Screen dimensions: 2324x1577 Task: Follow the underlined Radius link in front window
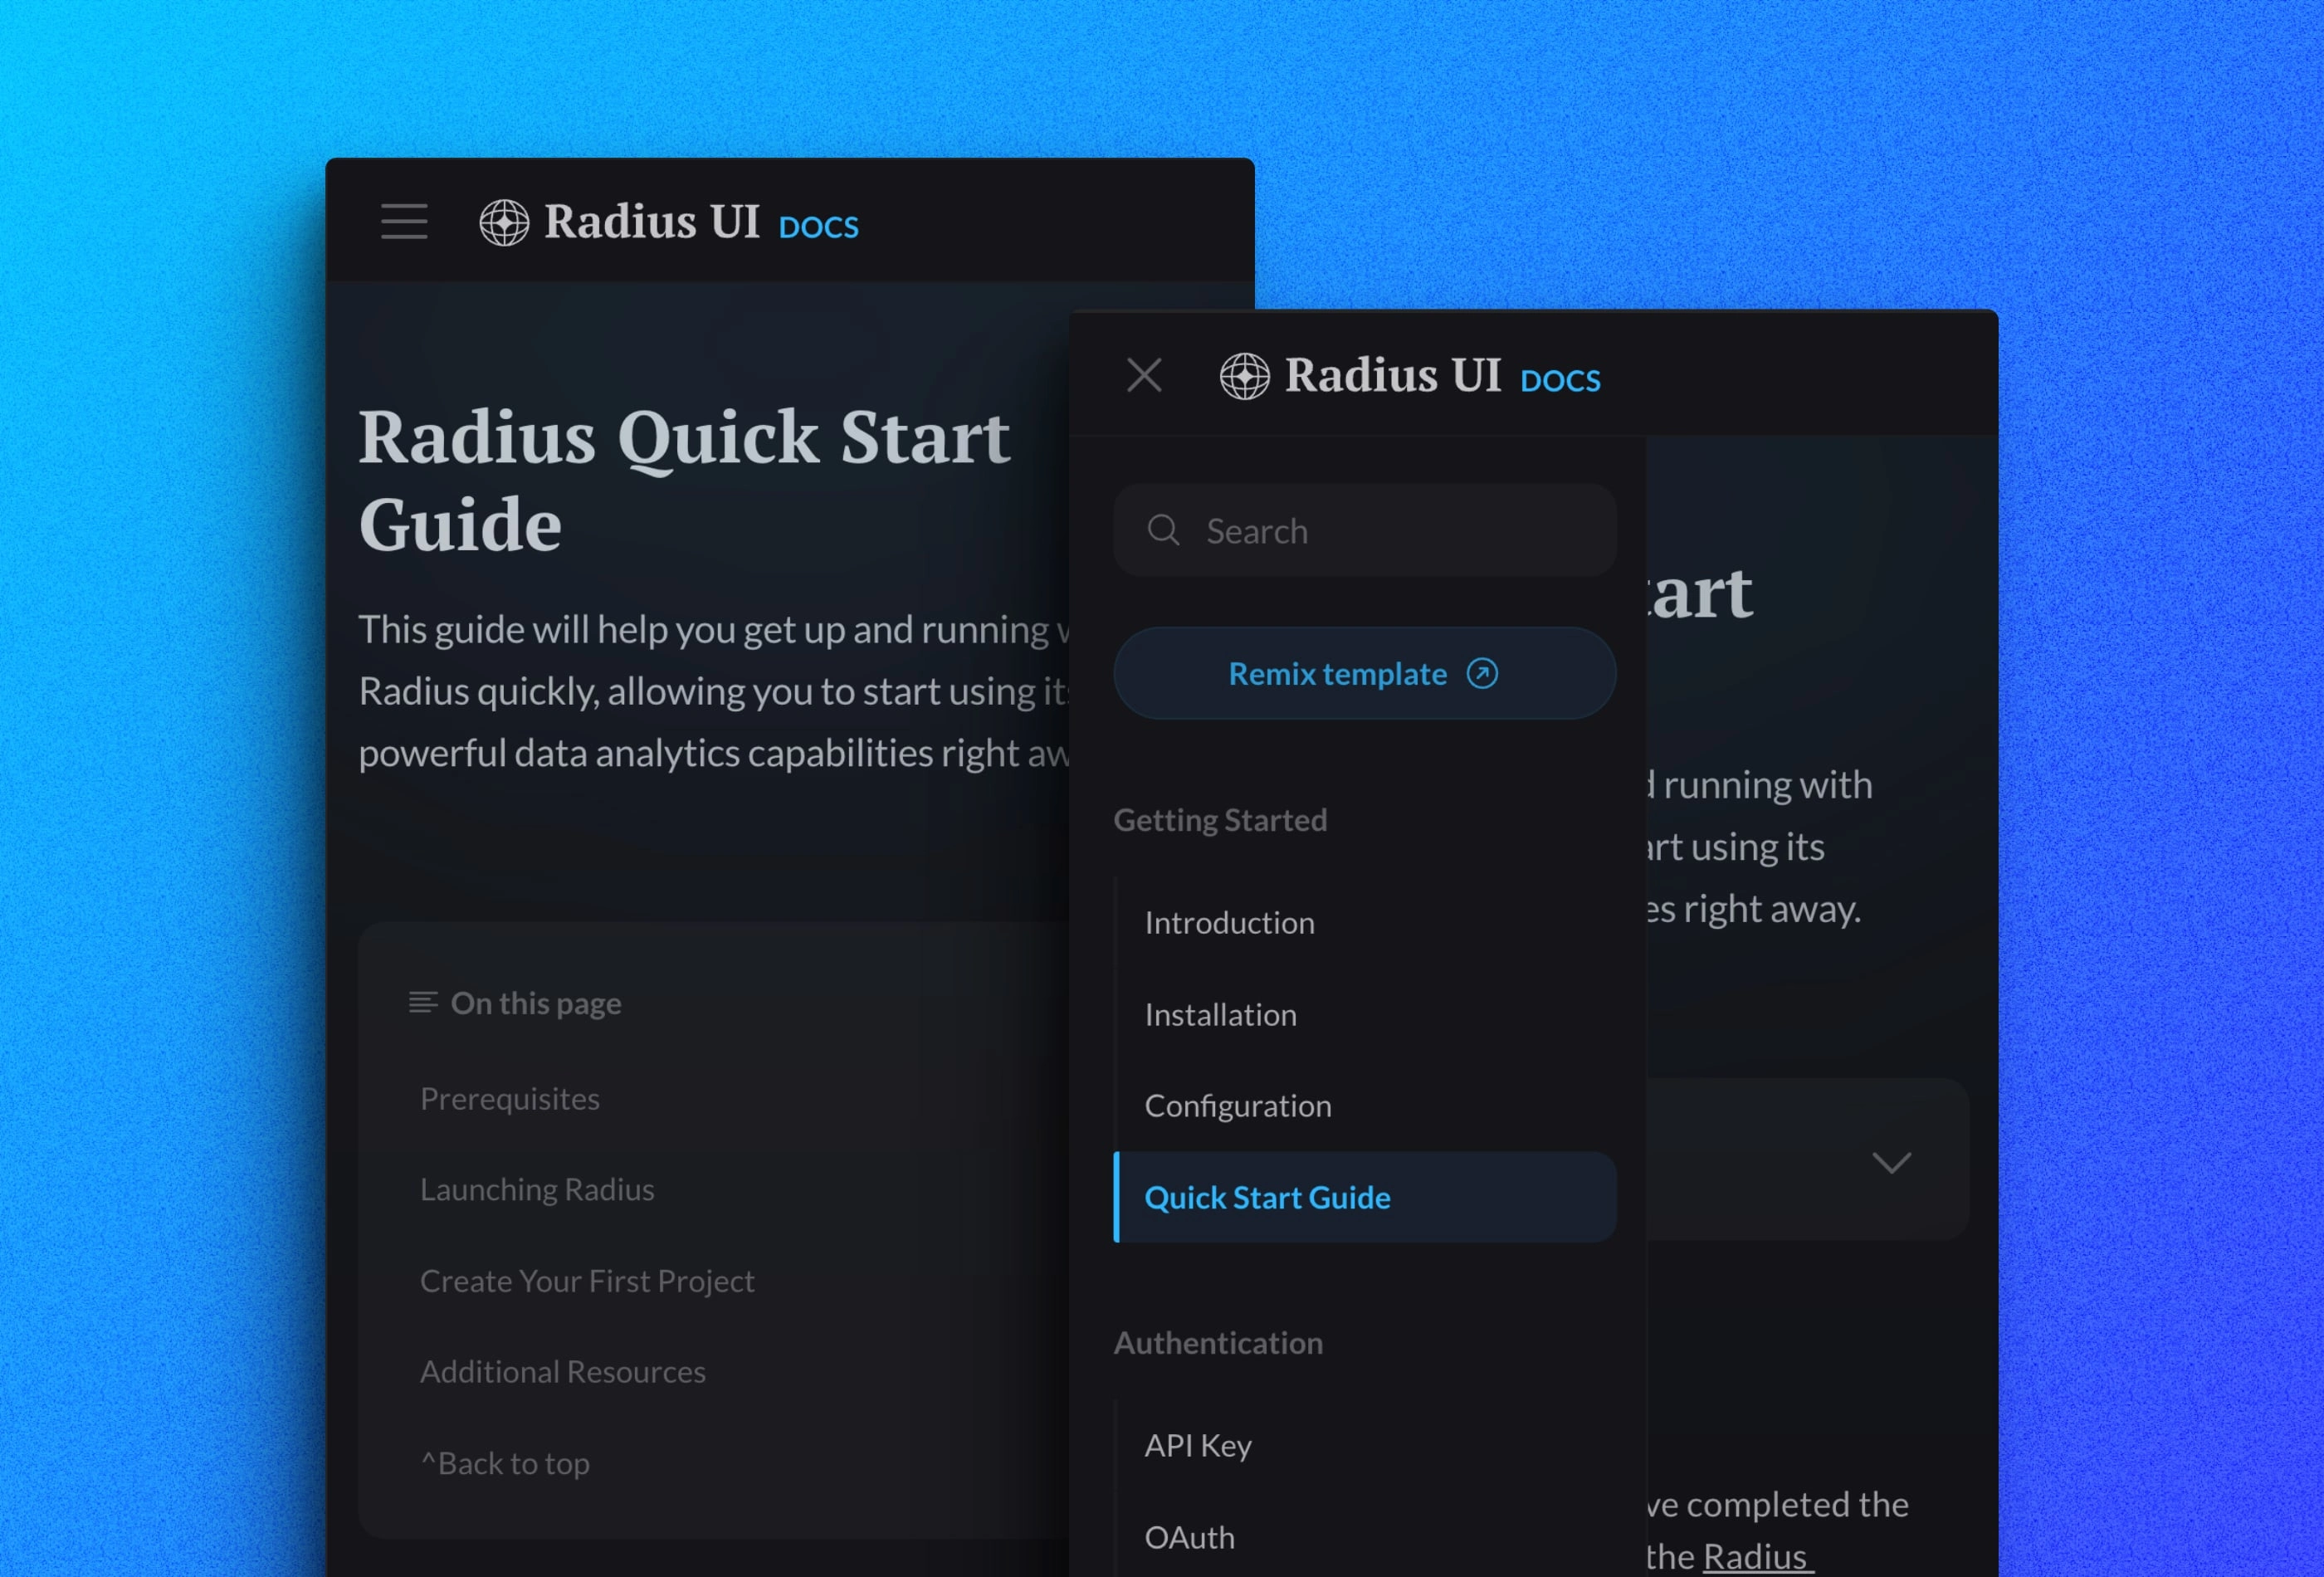coord(1758,1556)
